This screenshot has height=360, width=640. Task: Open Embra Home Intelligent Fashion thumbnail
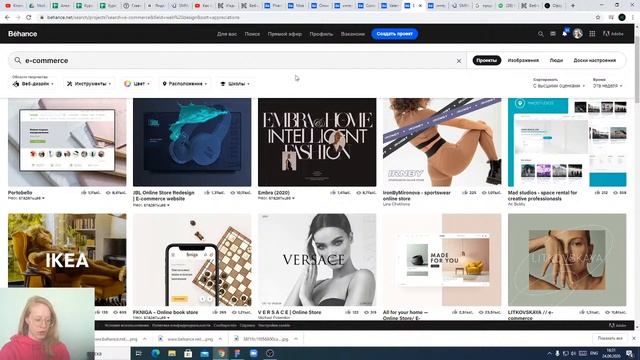click(x=317, y=142)
